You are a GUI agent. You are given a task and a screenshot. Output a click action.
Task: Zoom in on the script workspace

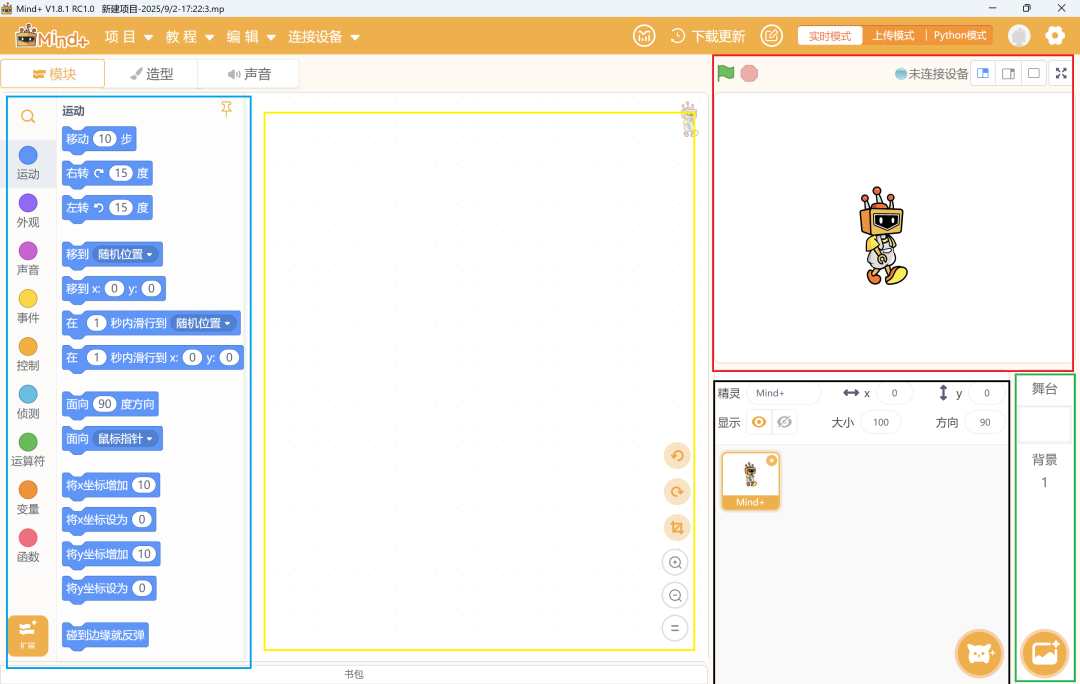676,563
